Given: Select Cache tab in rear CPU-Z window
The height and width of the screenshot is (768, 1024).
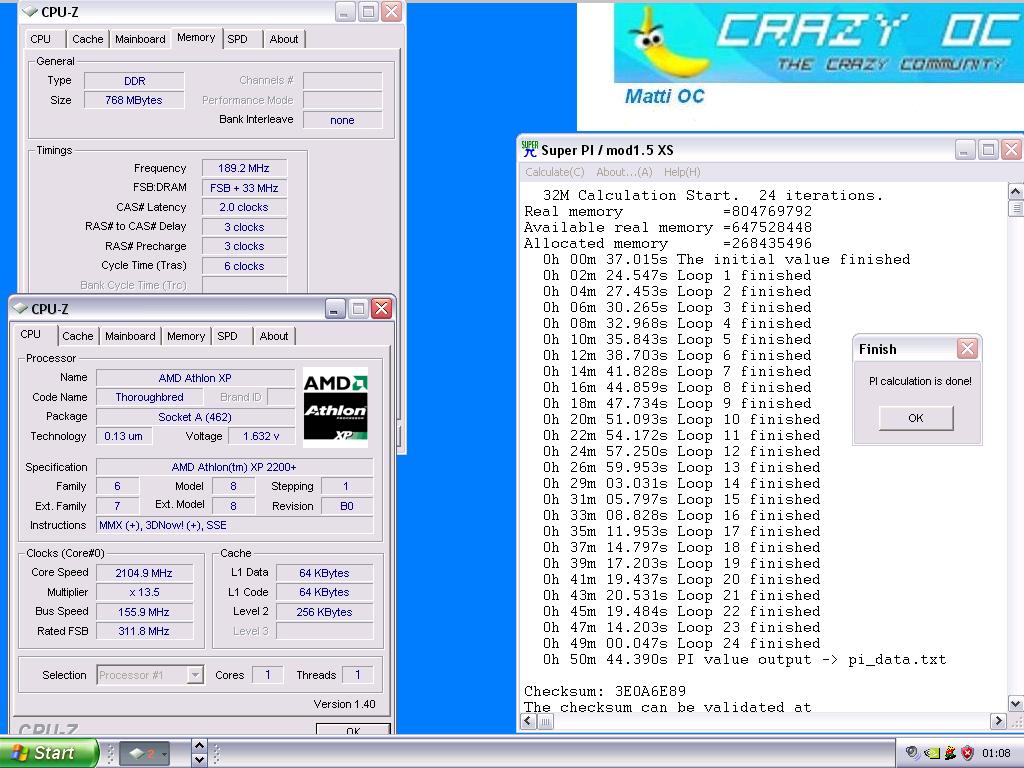Looking at the screenshot, I should (x=88, y=39).
